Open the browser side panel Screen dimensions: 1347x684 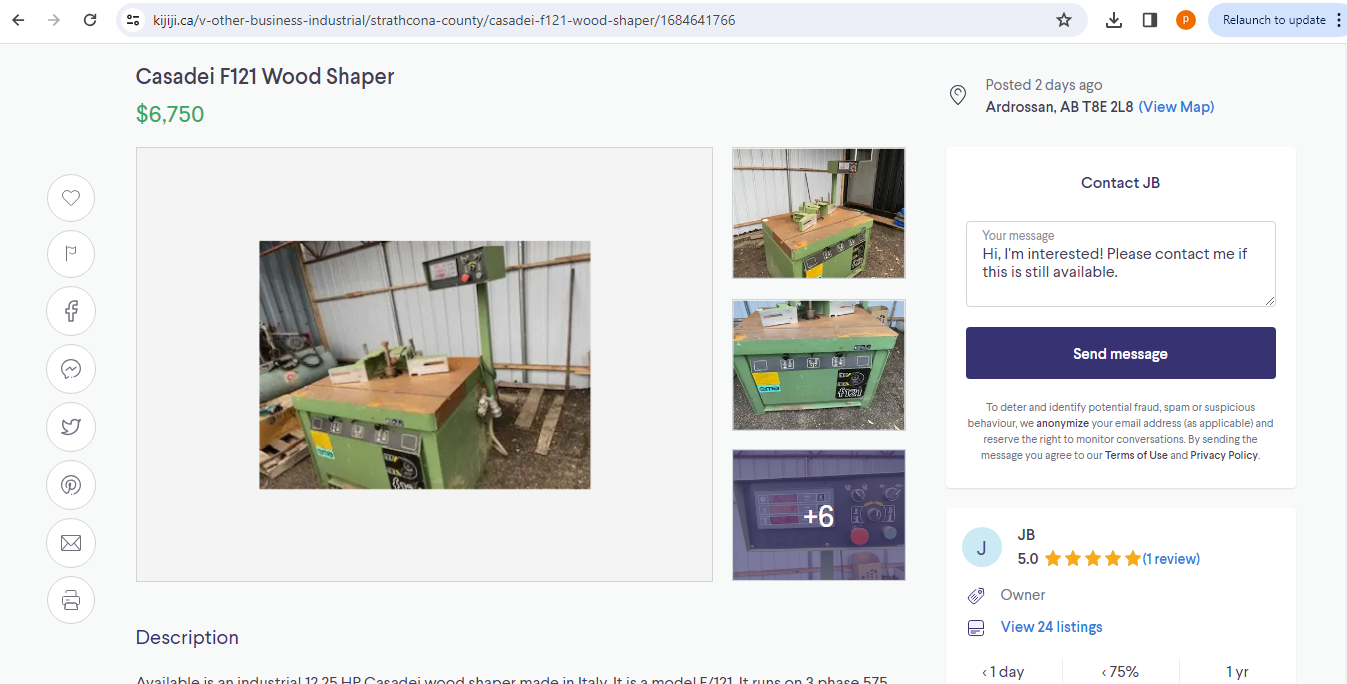click(1150, 20)
